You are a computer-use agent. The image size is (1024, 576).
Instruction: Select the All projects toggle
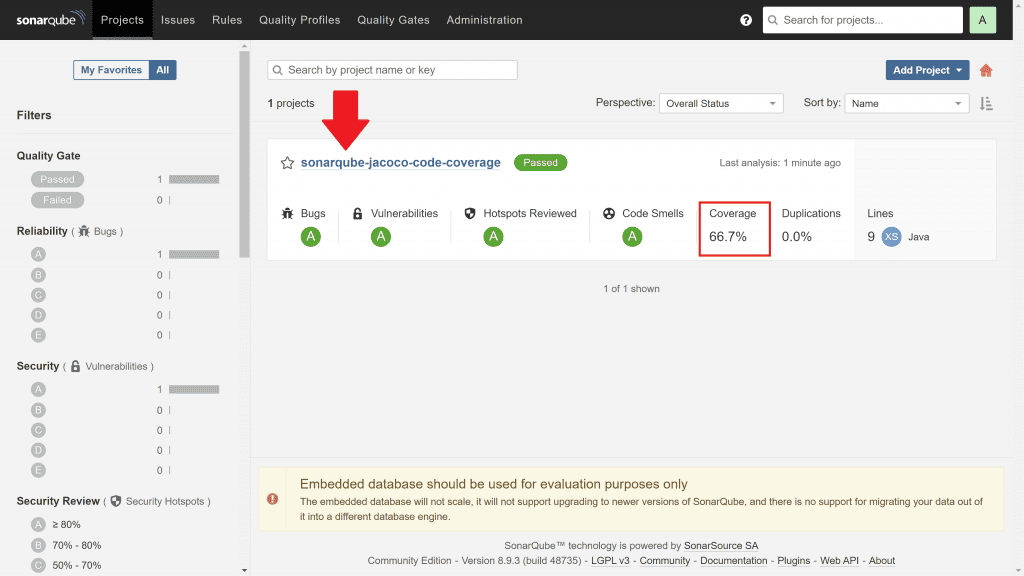162,70
